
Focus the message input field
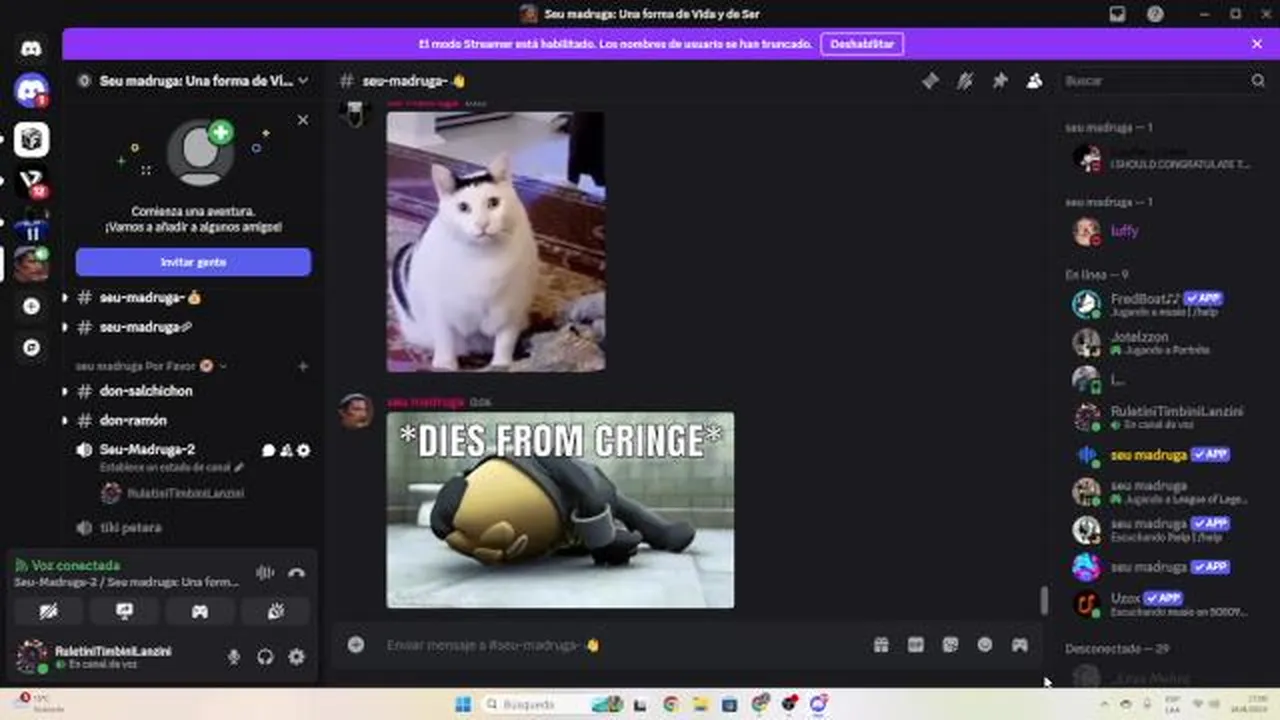click(620, 645)
